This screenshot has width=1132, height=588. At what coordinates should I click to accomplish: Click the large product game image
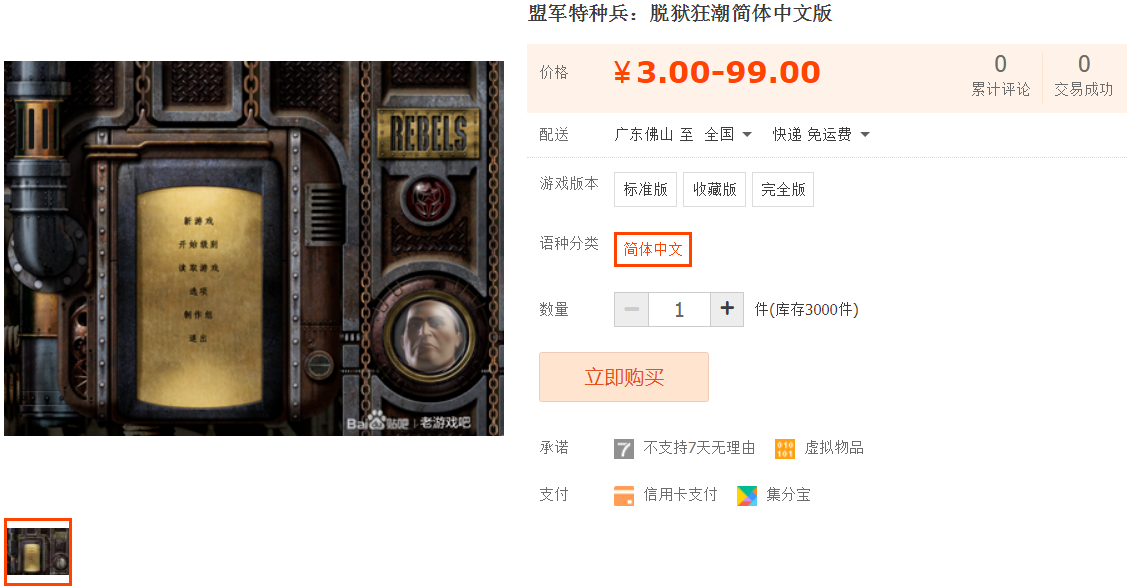(254, 248)
